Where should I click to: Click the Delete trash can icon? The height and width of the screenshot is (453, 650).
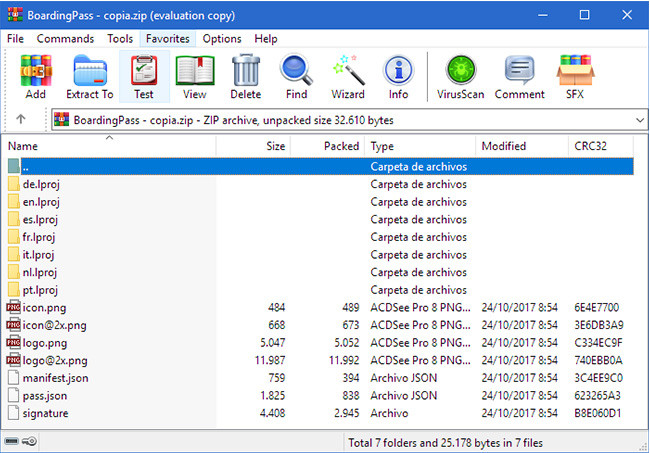(246, 76)
